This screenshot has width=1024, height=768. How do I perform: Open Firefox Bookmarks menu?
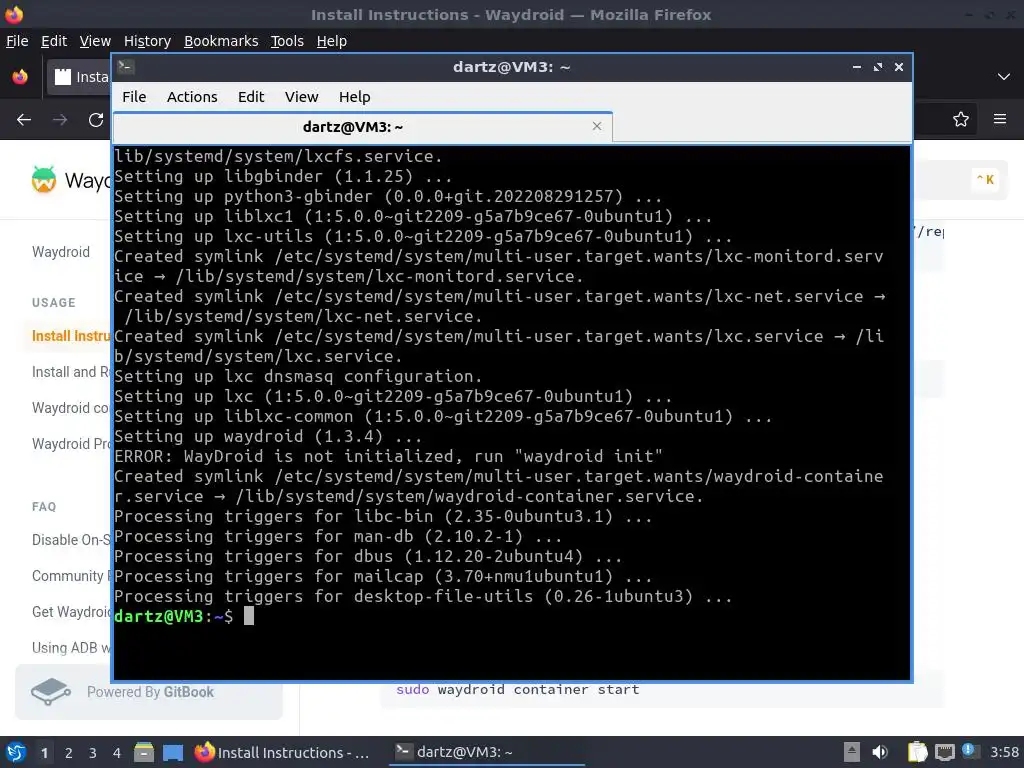[x=221, y=41]
